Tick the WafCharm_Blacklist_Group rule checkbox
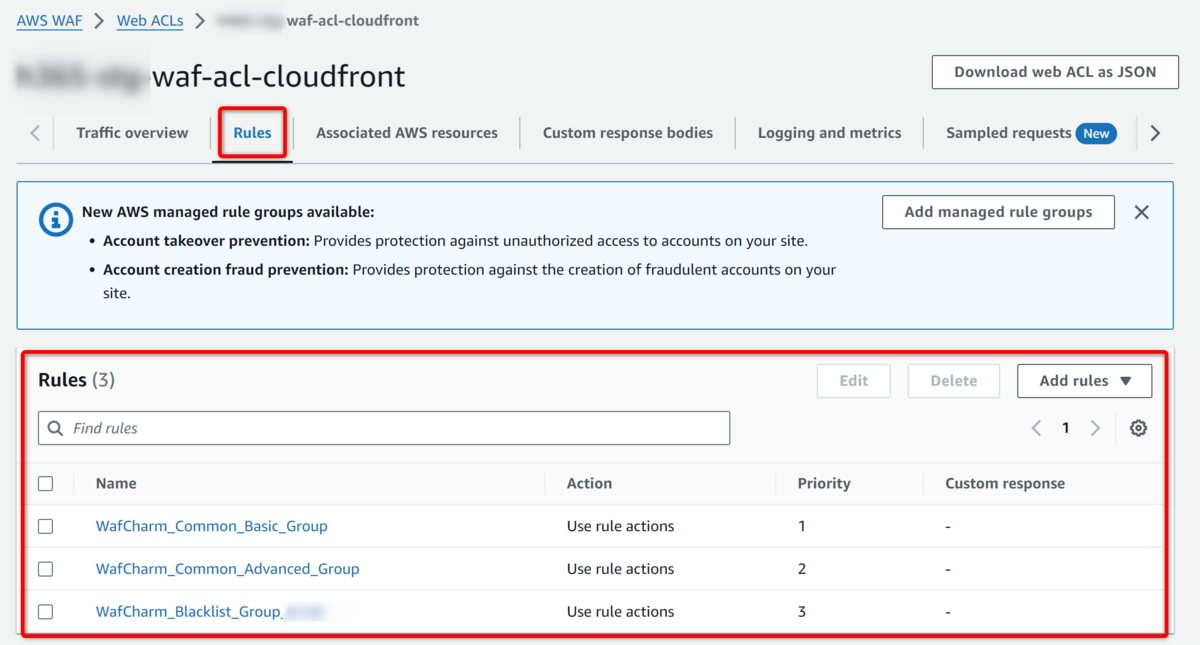The width and height of the screenshot is (1200, 645). coord(45,612)
